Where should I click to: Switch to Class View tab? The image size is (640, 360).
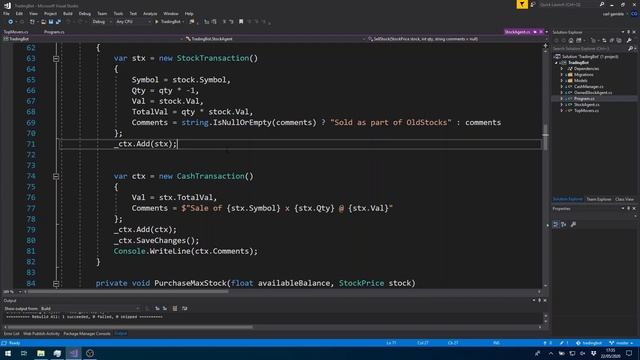pyautogui.click(x=624, y=199)
